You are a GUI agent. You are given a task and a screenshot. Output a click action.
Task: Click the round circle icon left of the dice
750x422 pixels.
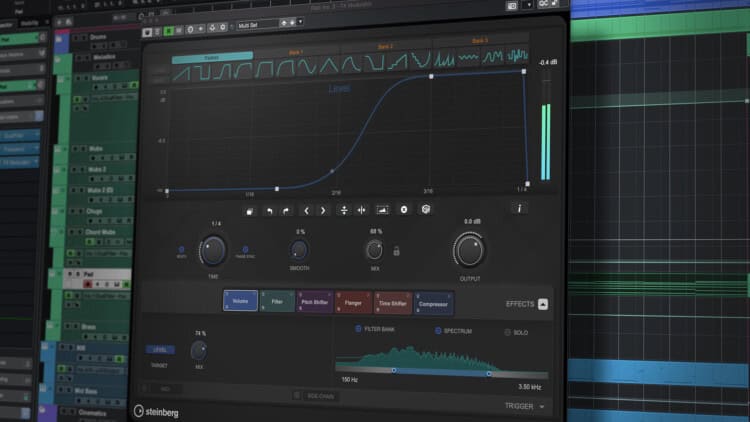[404, 210]
